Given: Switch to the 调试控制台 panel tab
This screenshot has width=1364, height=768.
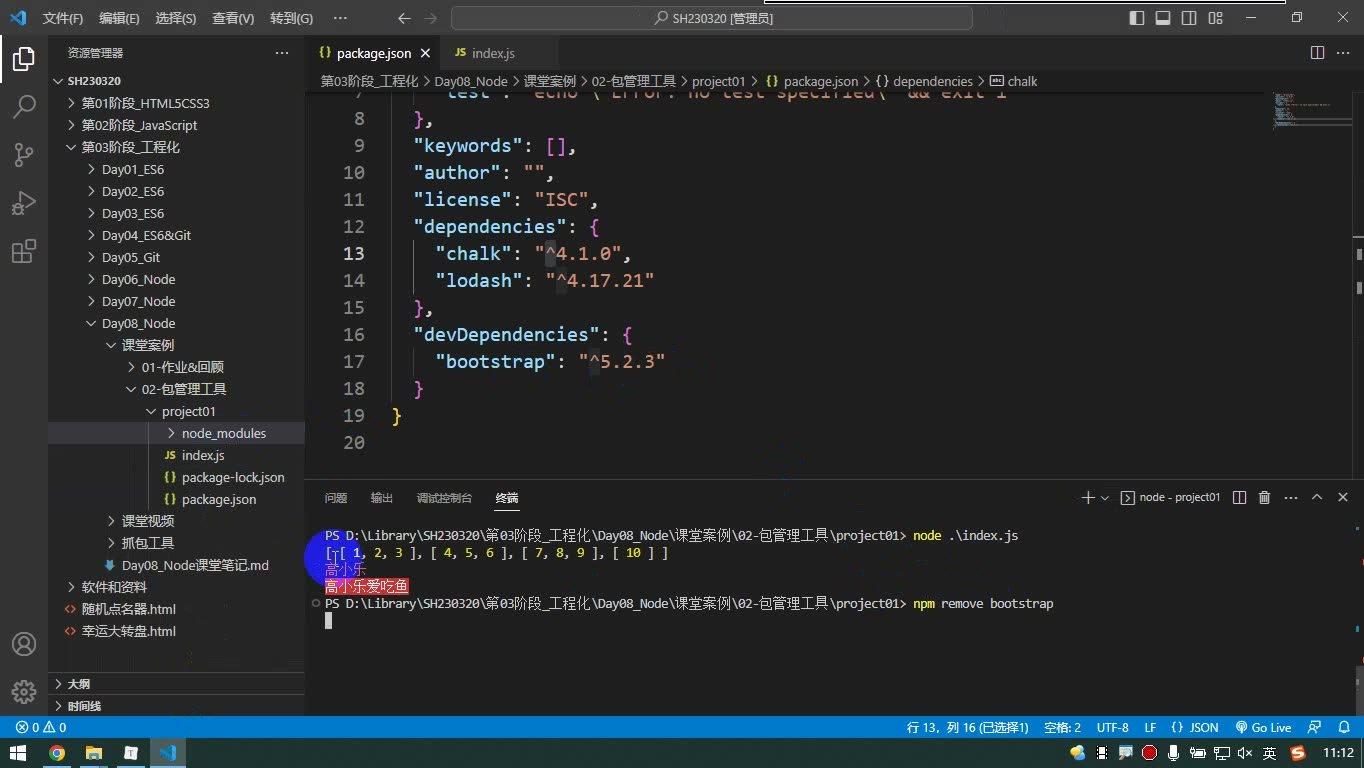Looking at the screenshot, I should (444, 497).
